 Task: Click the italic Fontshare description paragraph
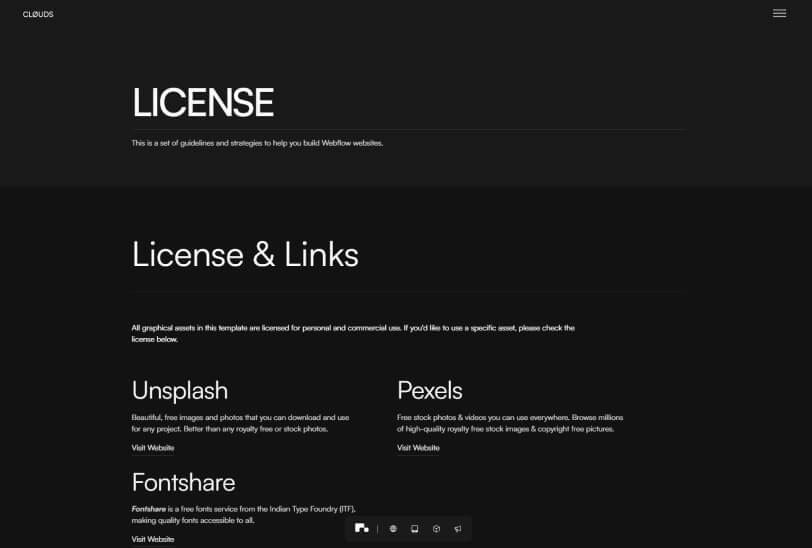(x=243, y=515)
